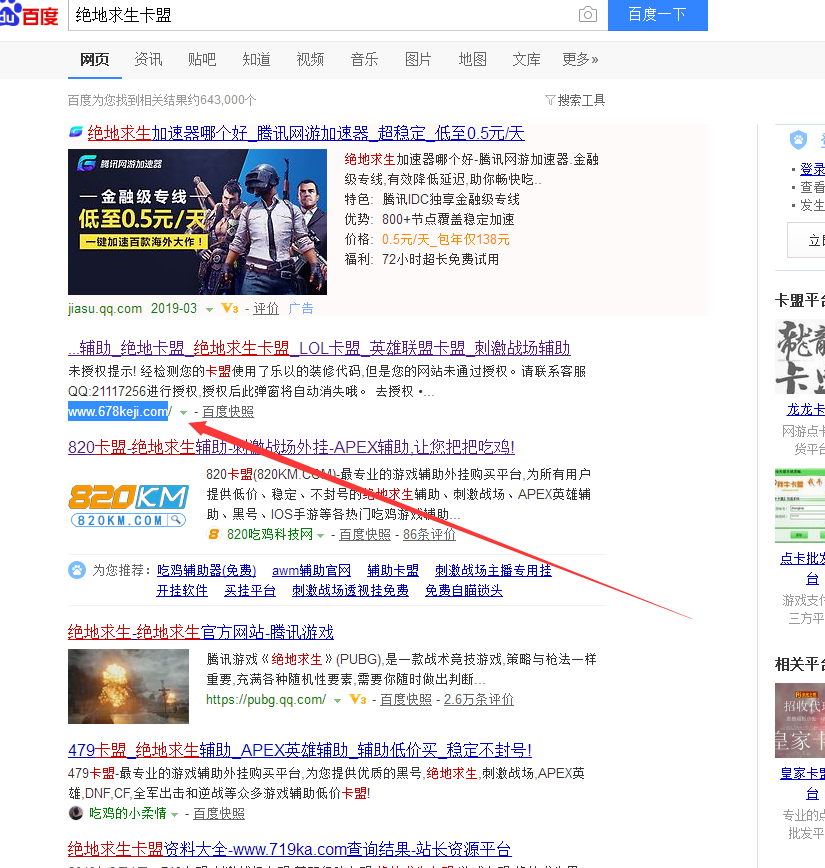Click the orange icon before 820吃鸡科技网
The height and width of the screenshot is (868, 825).
[x=214, y=535]
